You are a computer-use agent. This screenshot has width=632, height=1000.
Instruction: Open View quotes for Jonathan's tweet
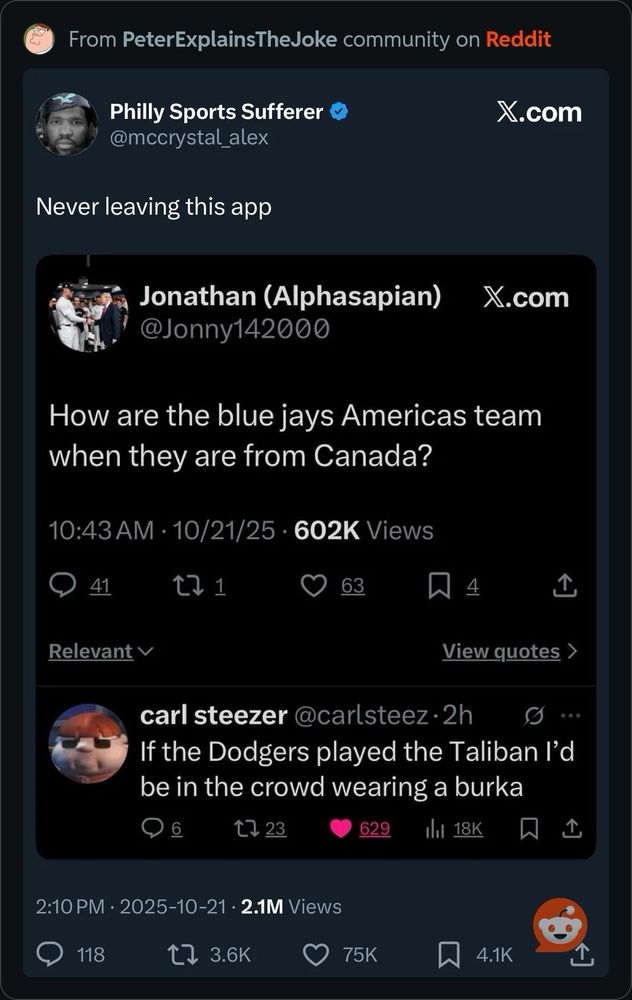click(510, 651)
